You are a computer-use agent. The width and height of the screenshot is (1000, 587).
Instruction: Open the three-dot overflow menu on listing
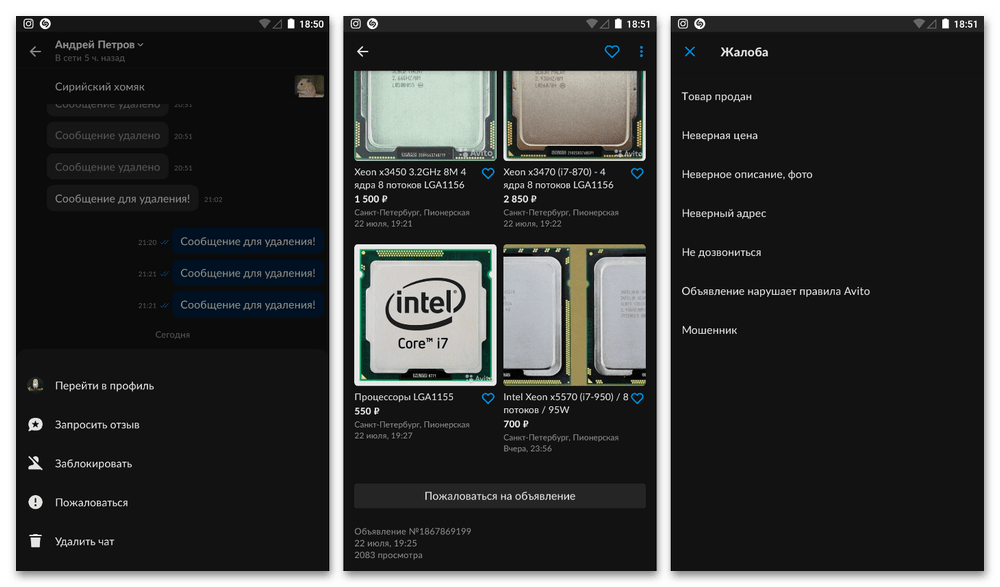(641, 52)
